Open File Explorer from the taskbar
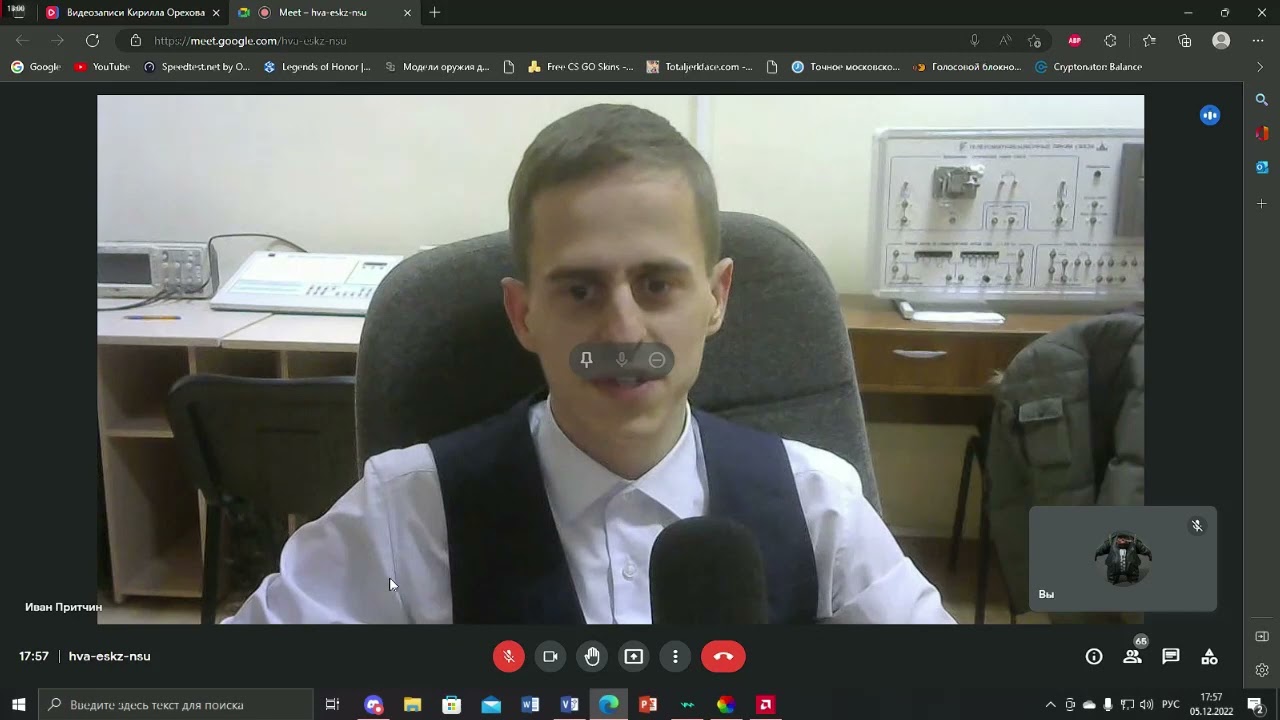Image resolution: width=1280 pixels, height=720 pixels. (412, 705)
